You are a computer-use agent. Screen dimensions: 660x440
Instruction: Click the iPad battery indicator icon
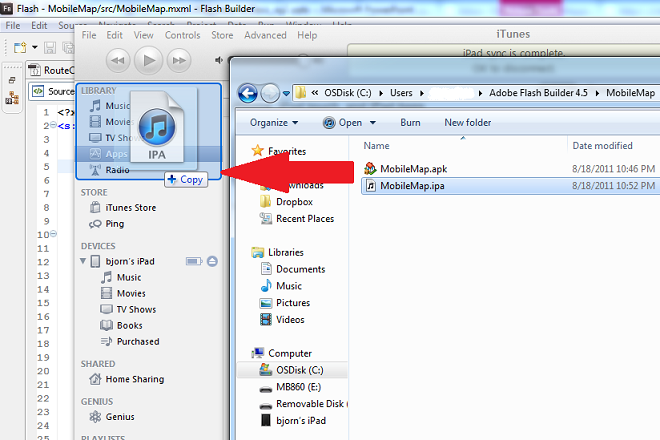pos(194,261)
